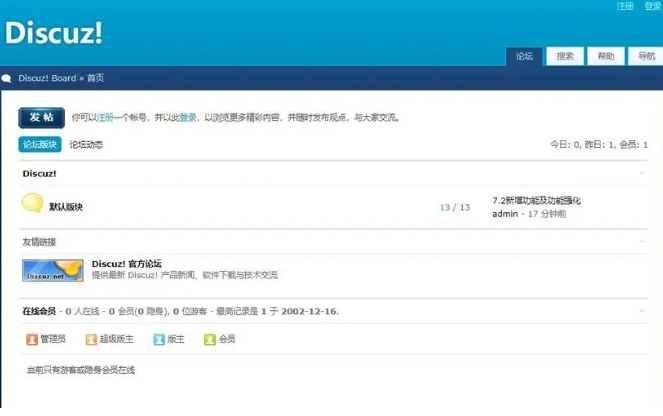The image size is (663, 416).
Task: Click the 2002-12-16 record date
Action: pos(310,311)
